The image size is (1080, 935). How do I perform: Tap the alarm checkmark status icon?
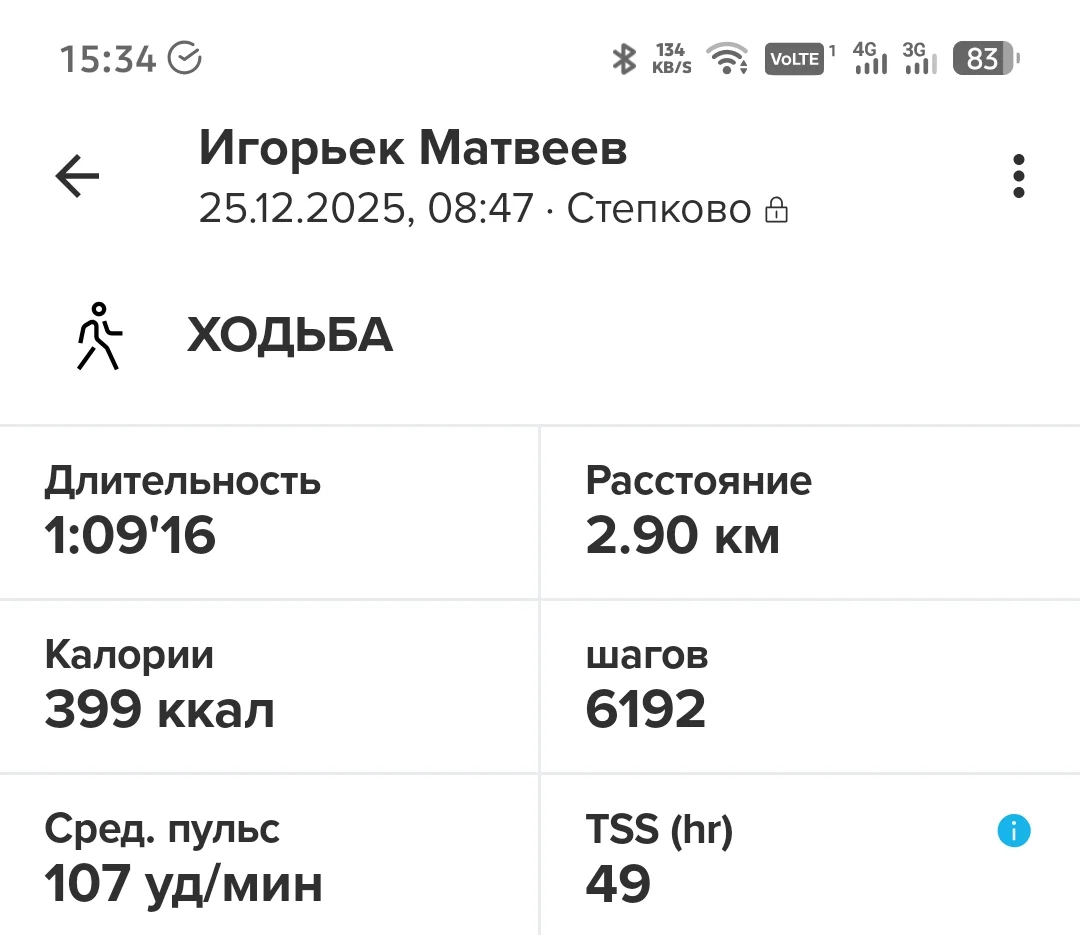click(185, 58)
